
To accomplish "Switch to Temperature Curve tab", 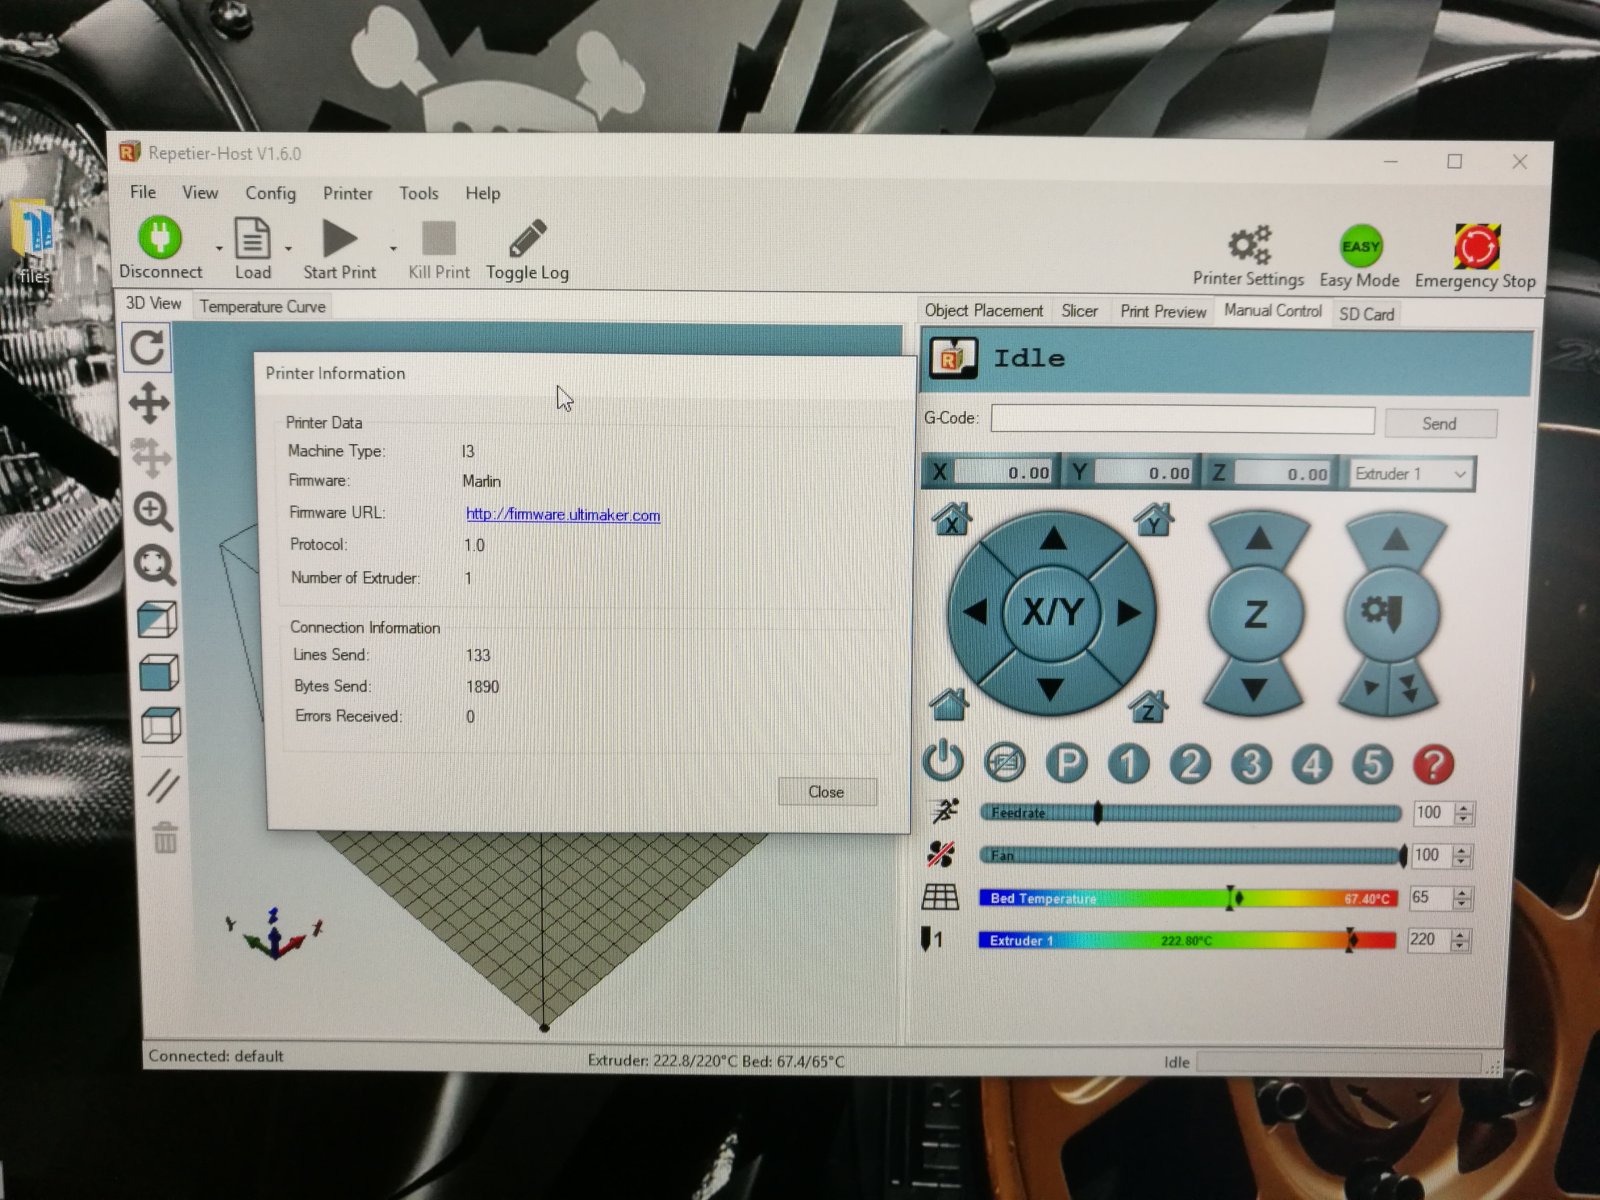I will [x=262, y=306].
